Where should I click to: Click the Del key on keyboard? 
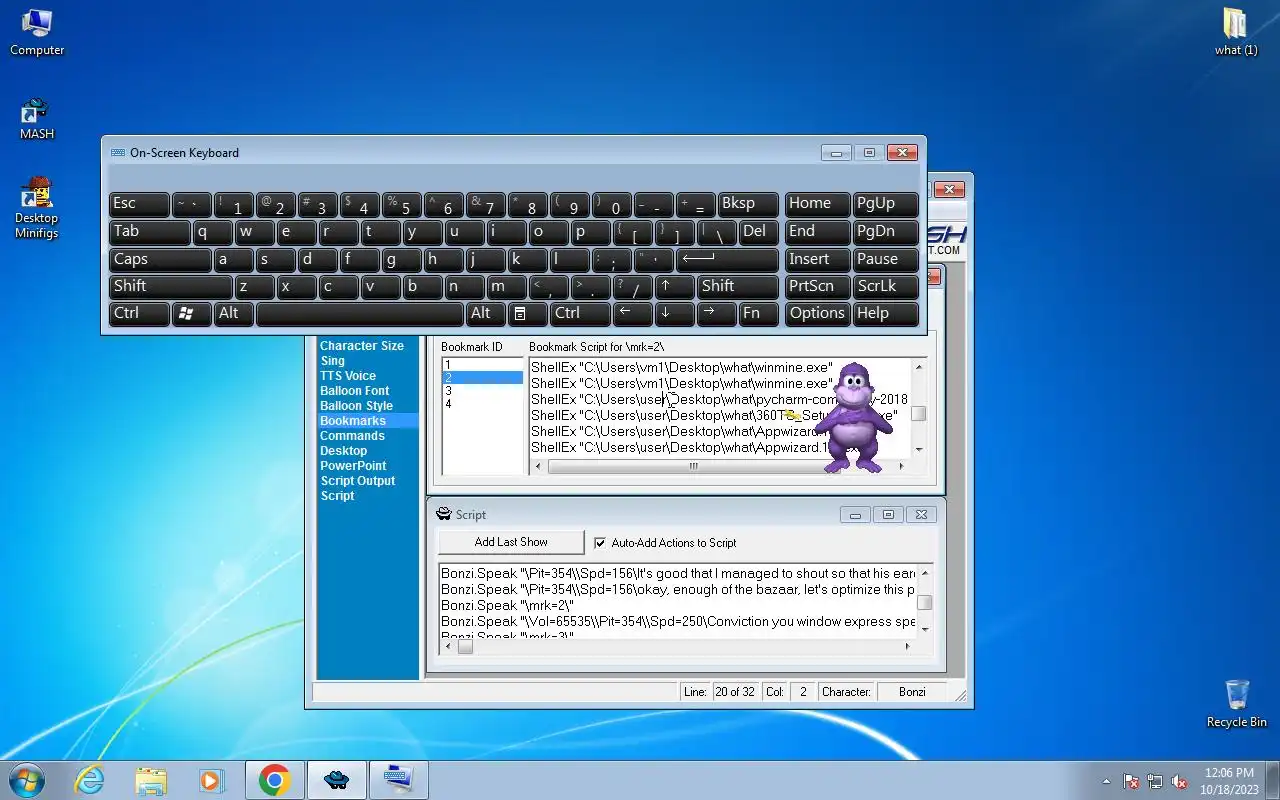(759, 232)
